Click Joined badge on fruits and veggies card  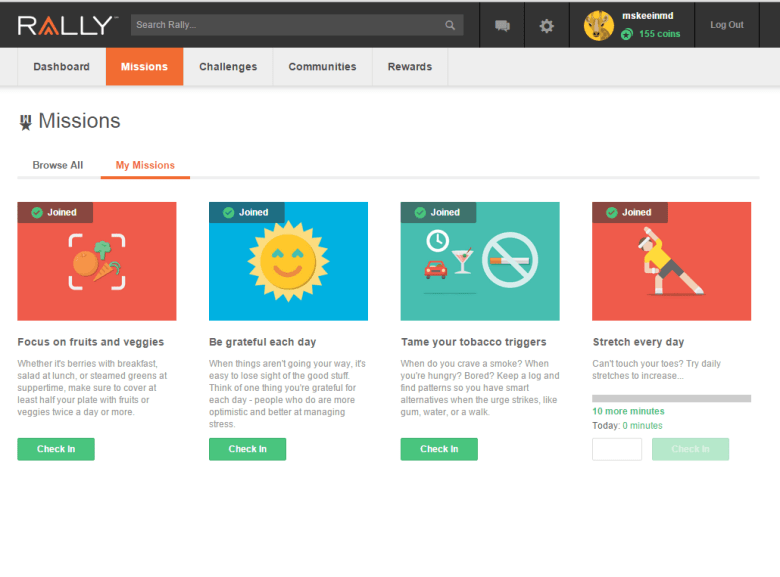point(55,212)
